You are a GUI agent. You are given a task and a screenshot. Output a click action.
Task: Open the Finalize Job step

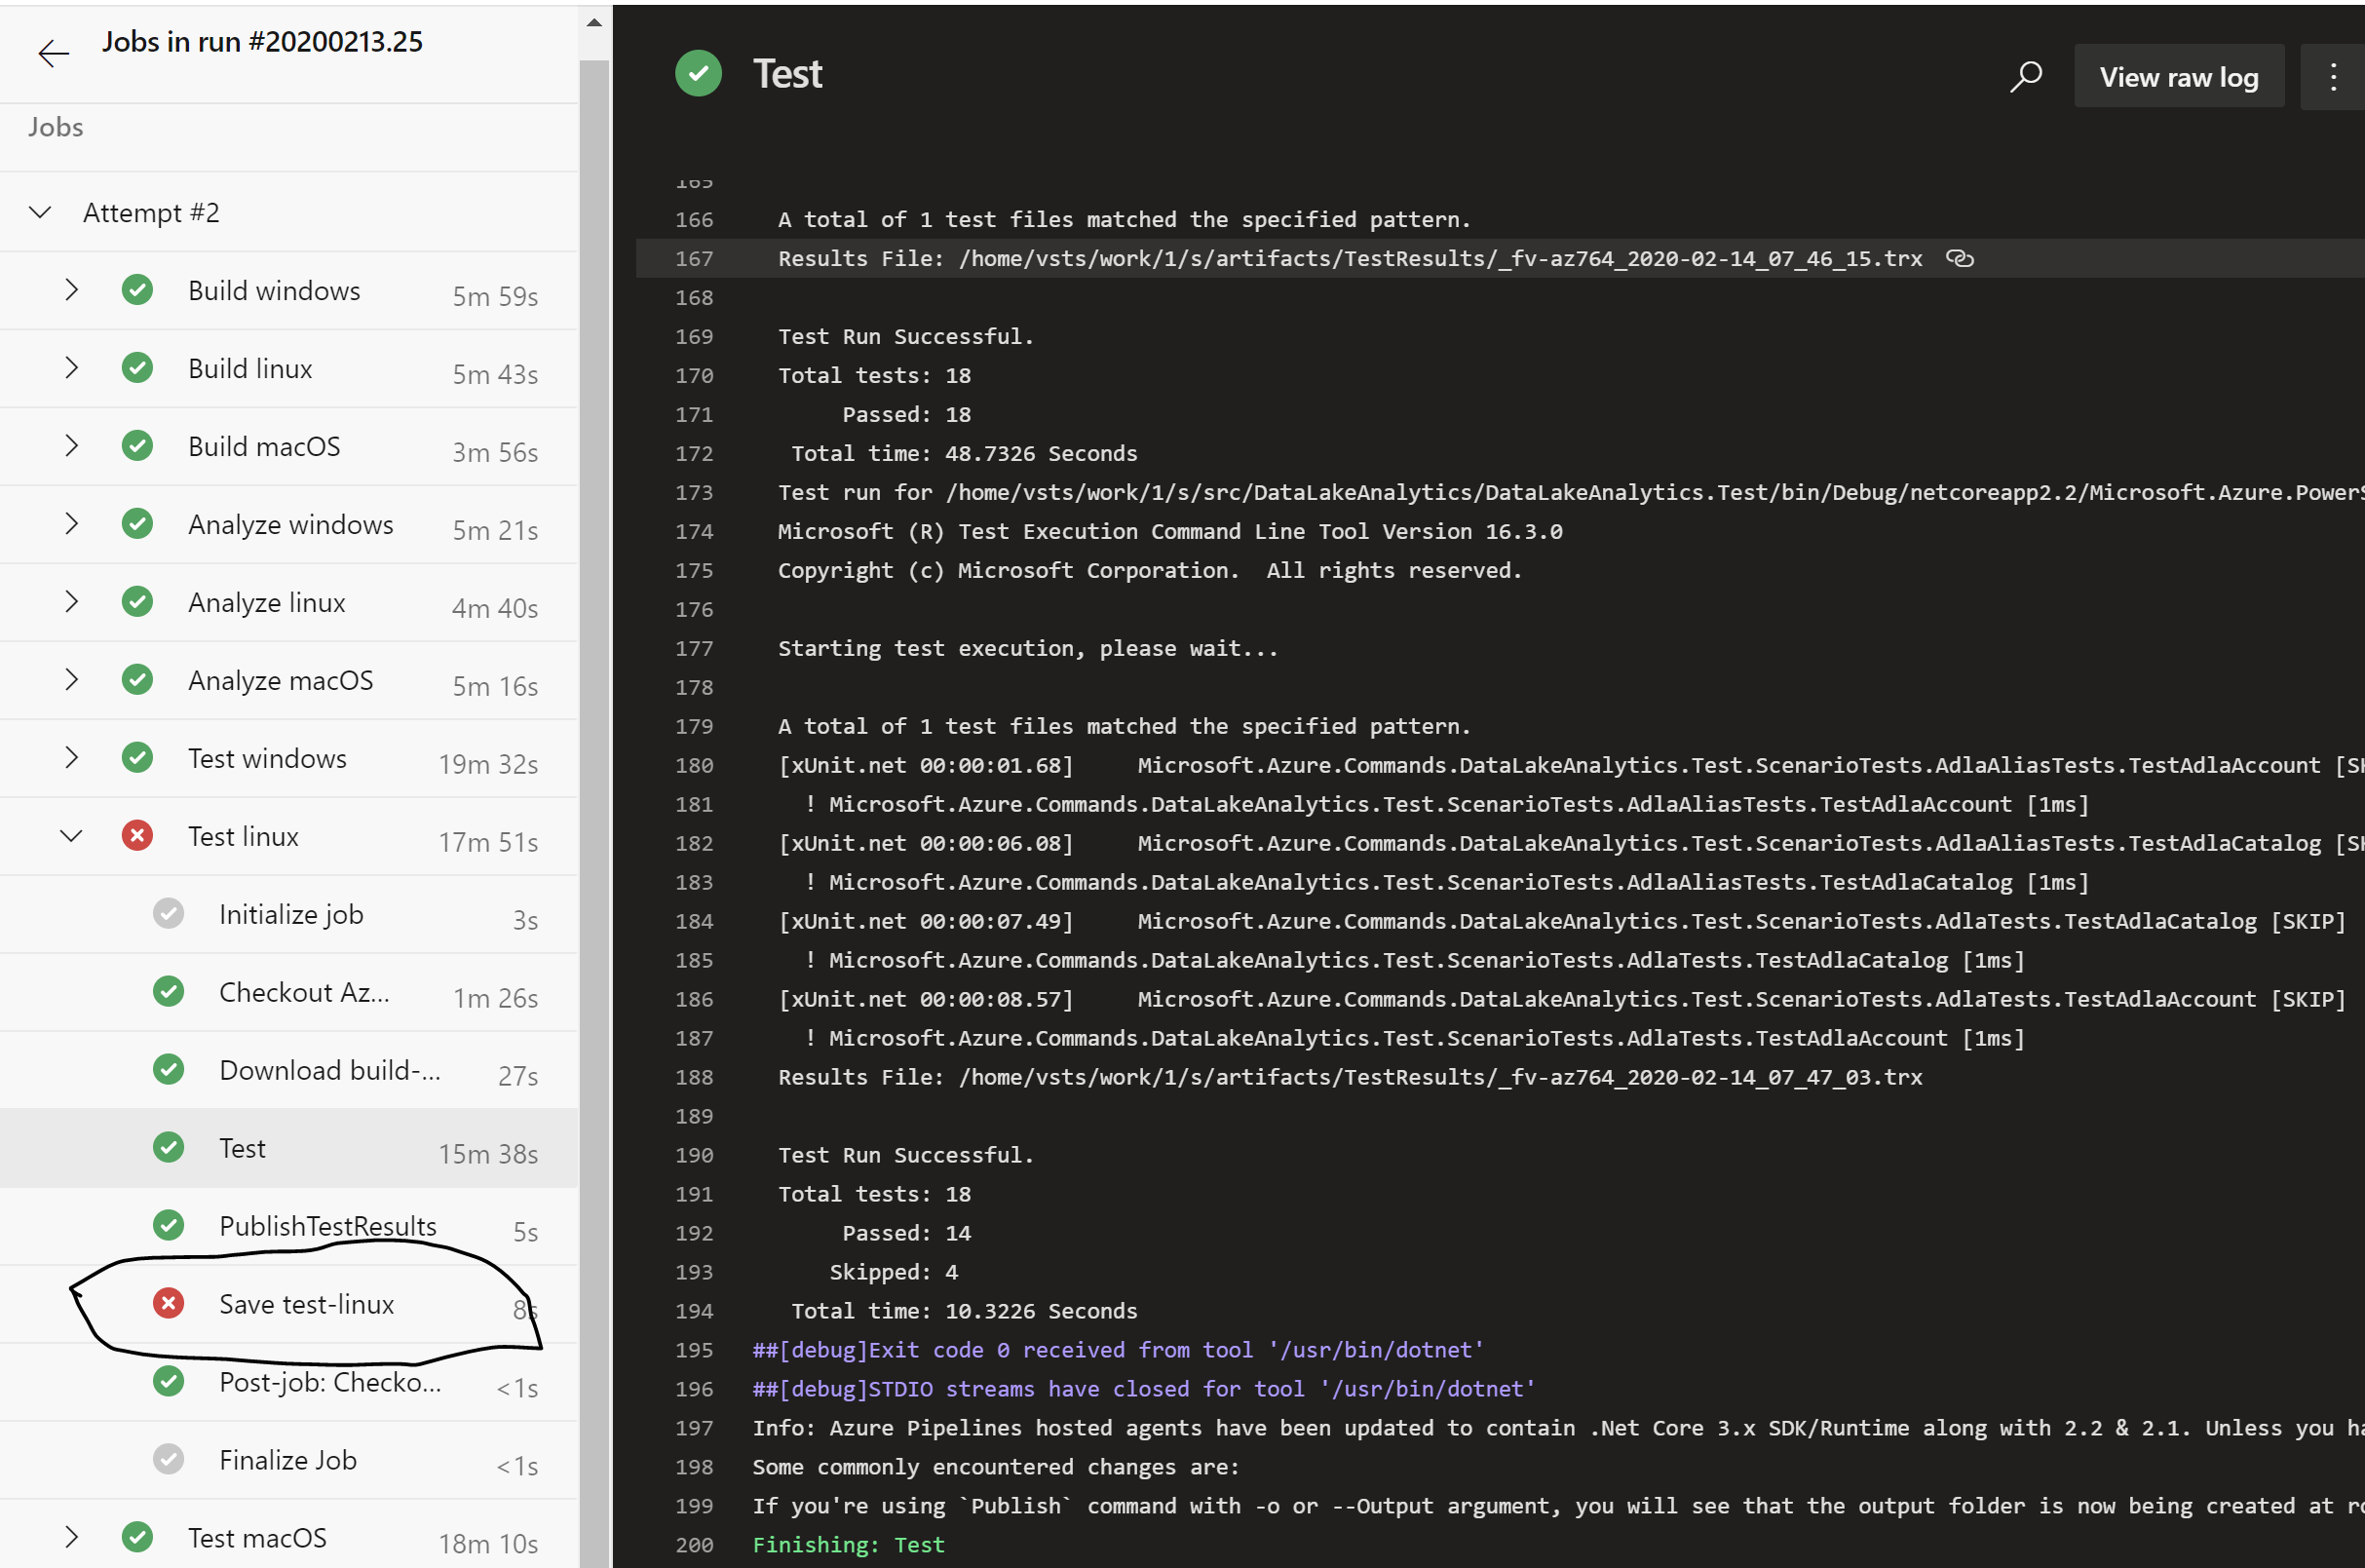tap(288, 1460)
